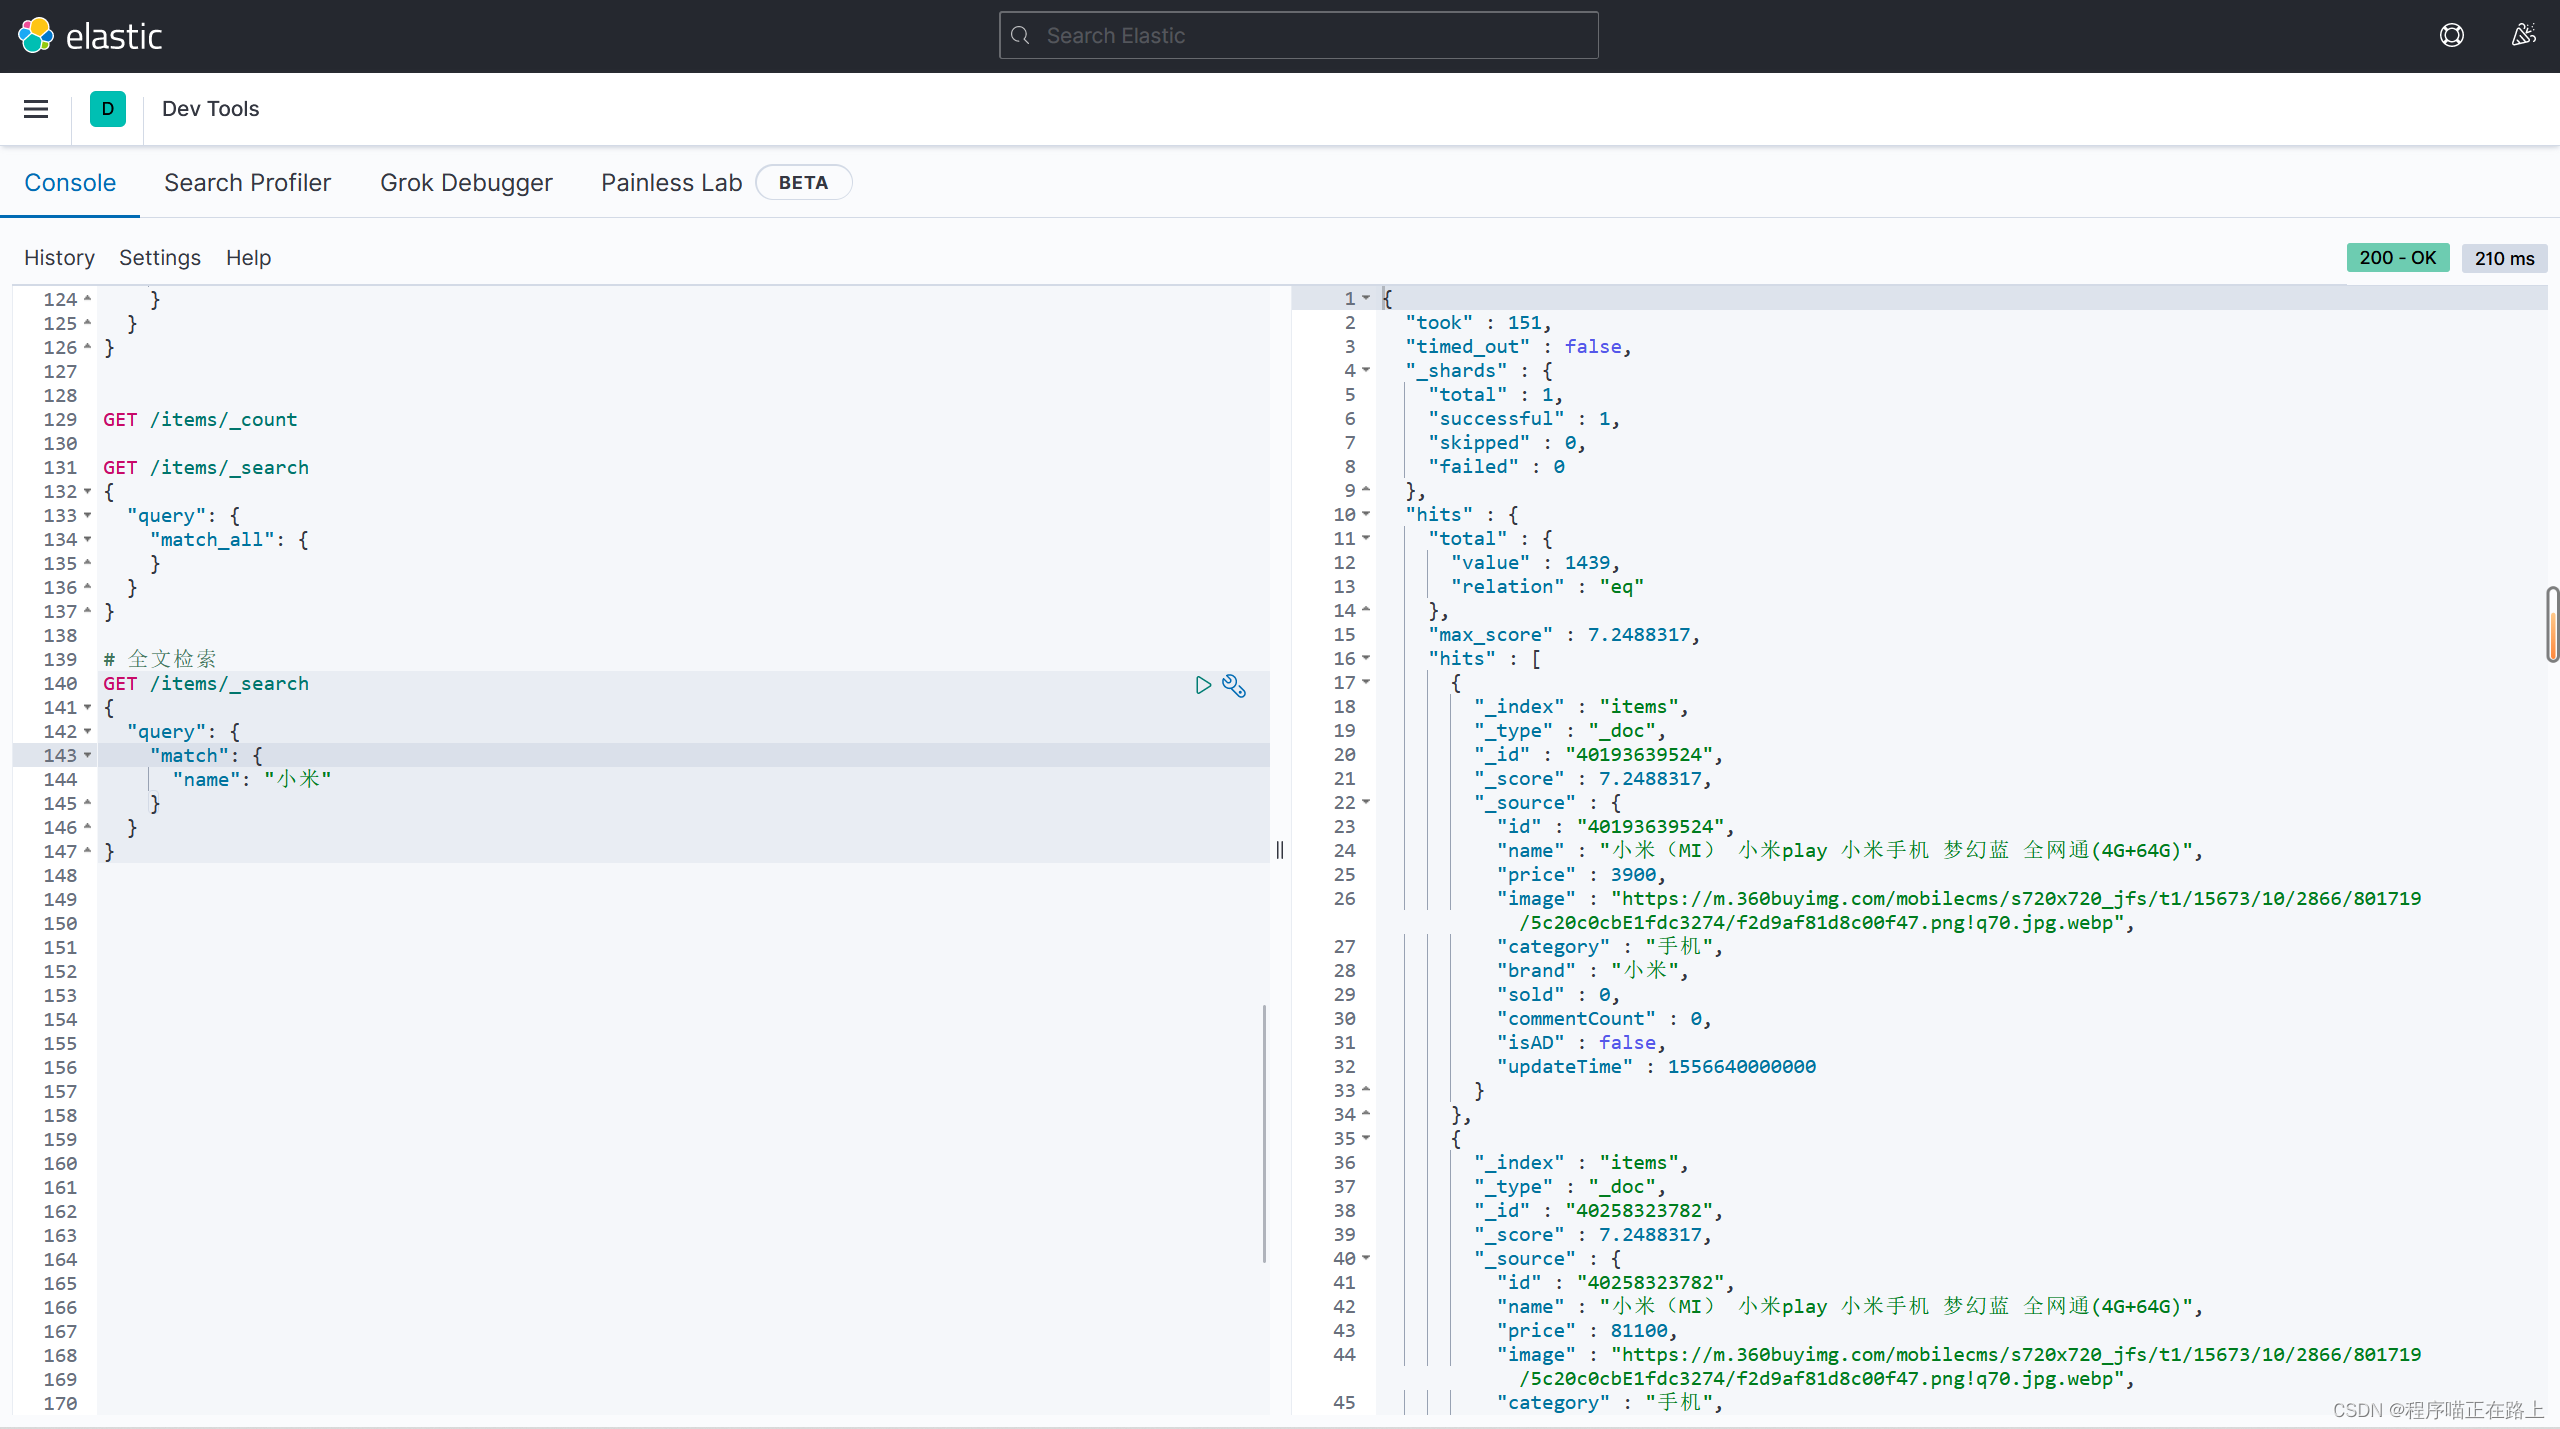Run the request with the play icon
Screen dimensions: 2560x1429
point(1203,685)
